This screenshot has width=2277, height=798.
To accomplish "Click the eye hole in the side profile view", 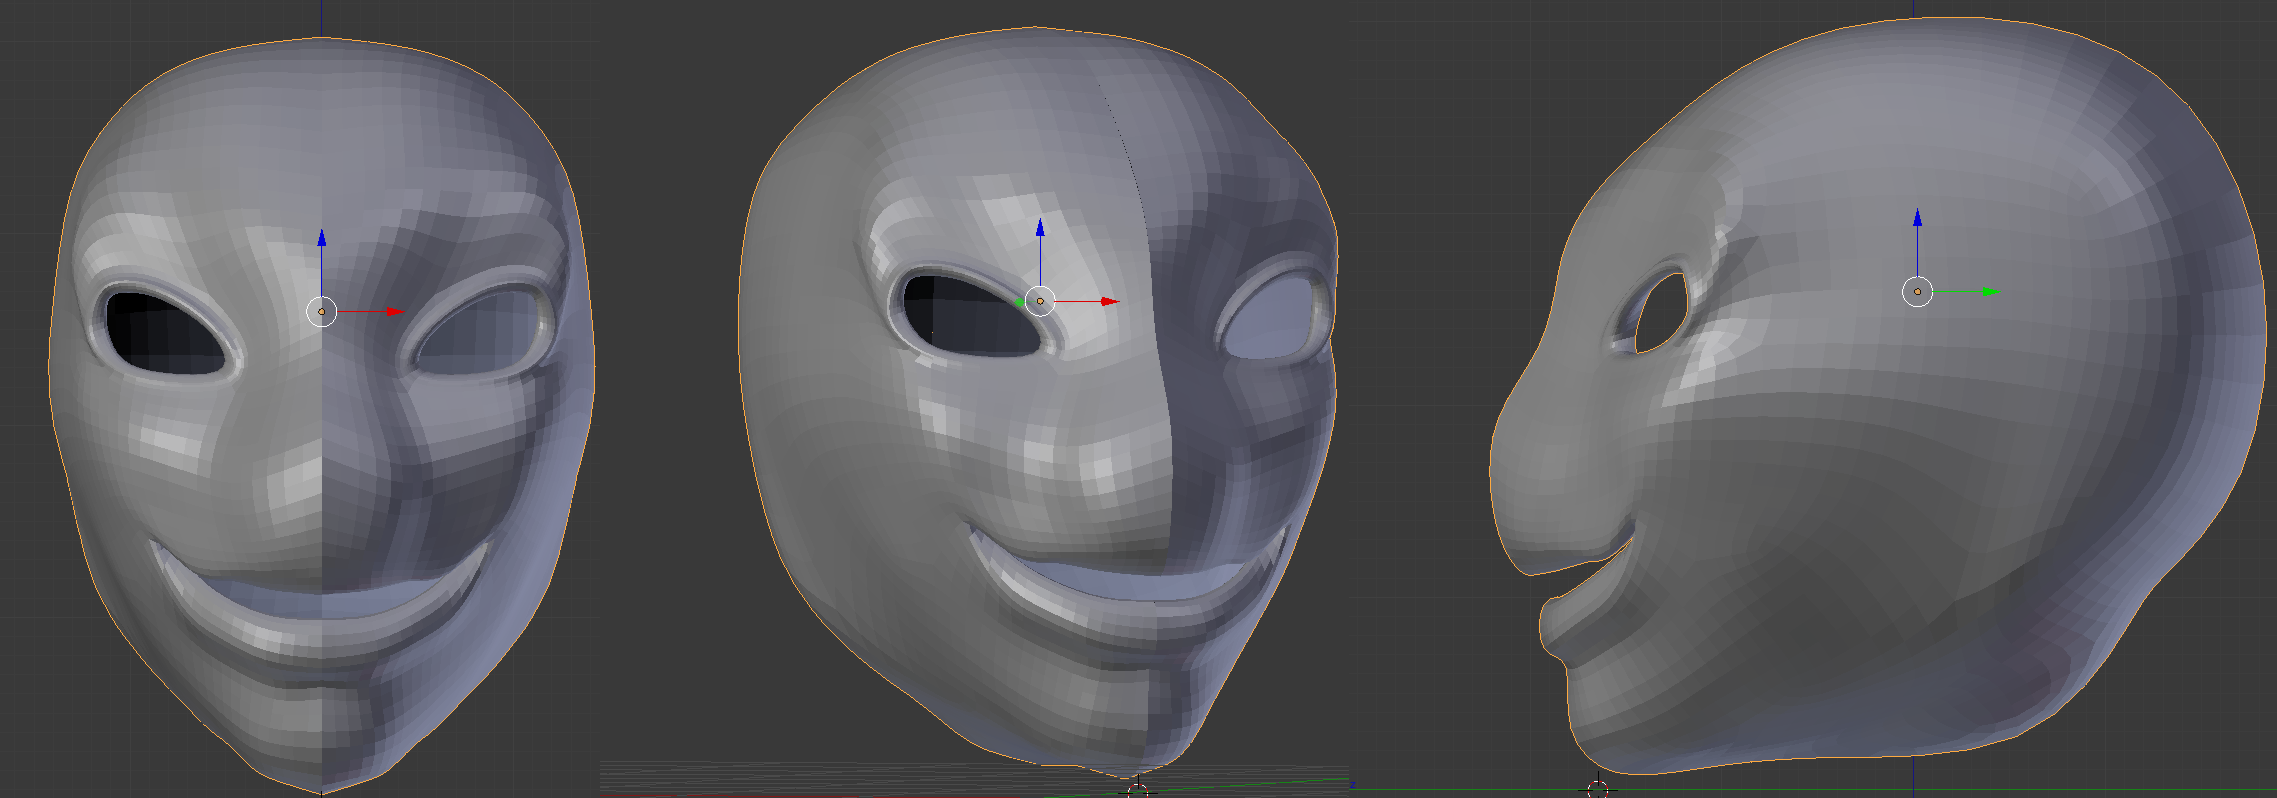I will pos(1660,312).
